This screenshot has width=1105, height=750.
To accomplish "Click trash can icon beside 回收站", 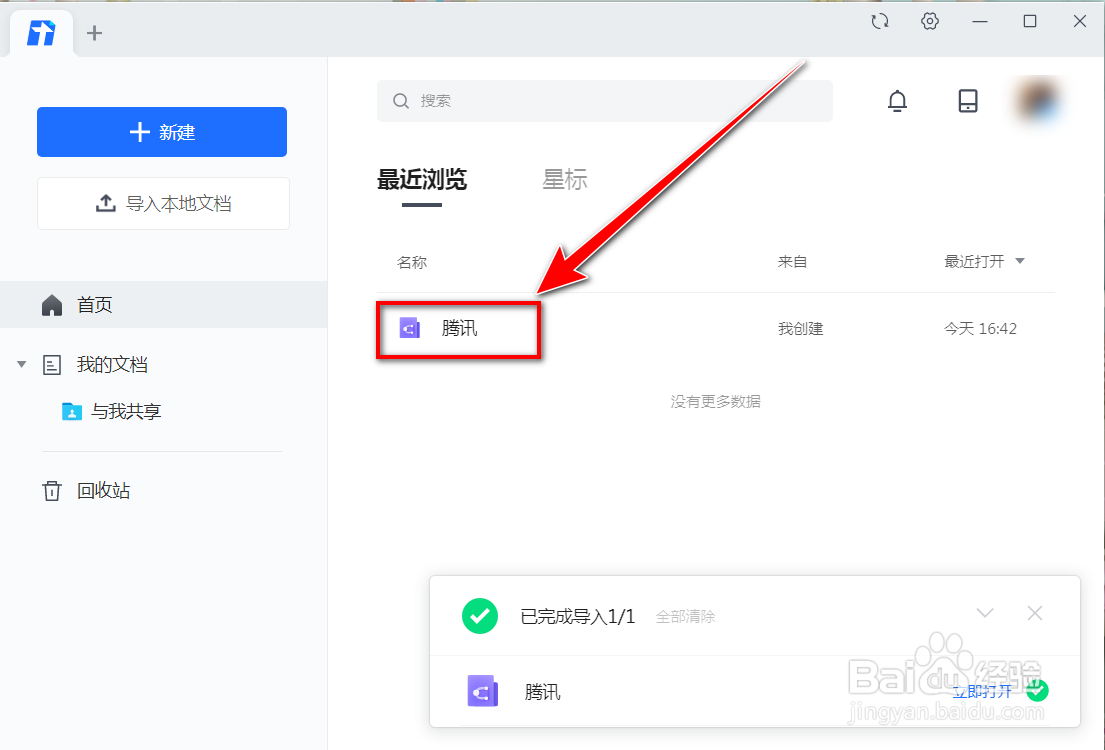I will coord(51,491).
